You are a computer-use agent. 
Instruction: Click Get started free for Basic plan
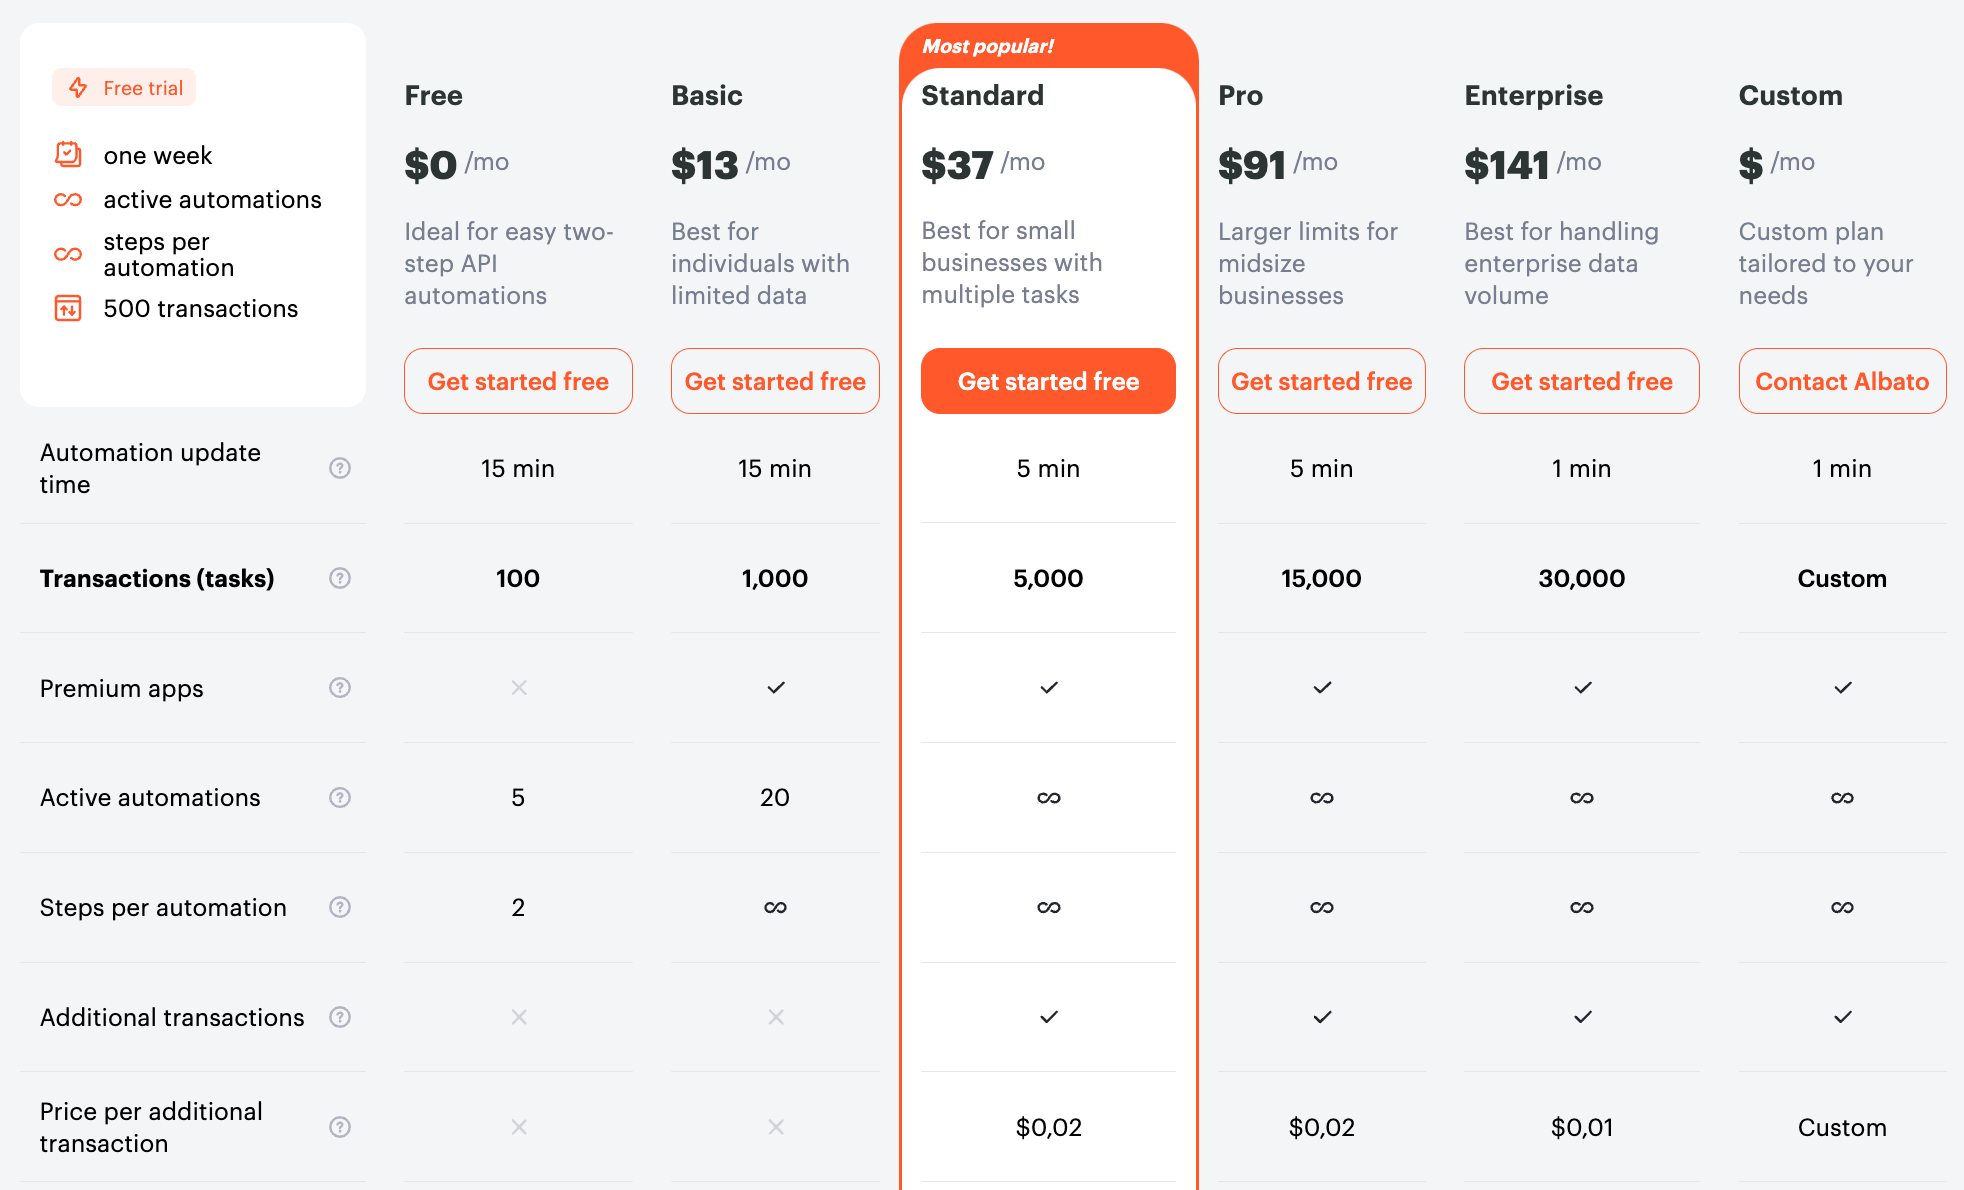(775, 381)
